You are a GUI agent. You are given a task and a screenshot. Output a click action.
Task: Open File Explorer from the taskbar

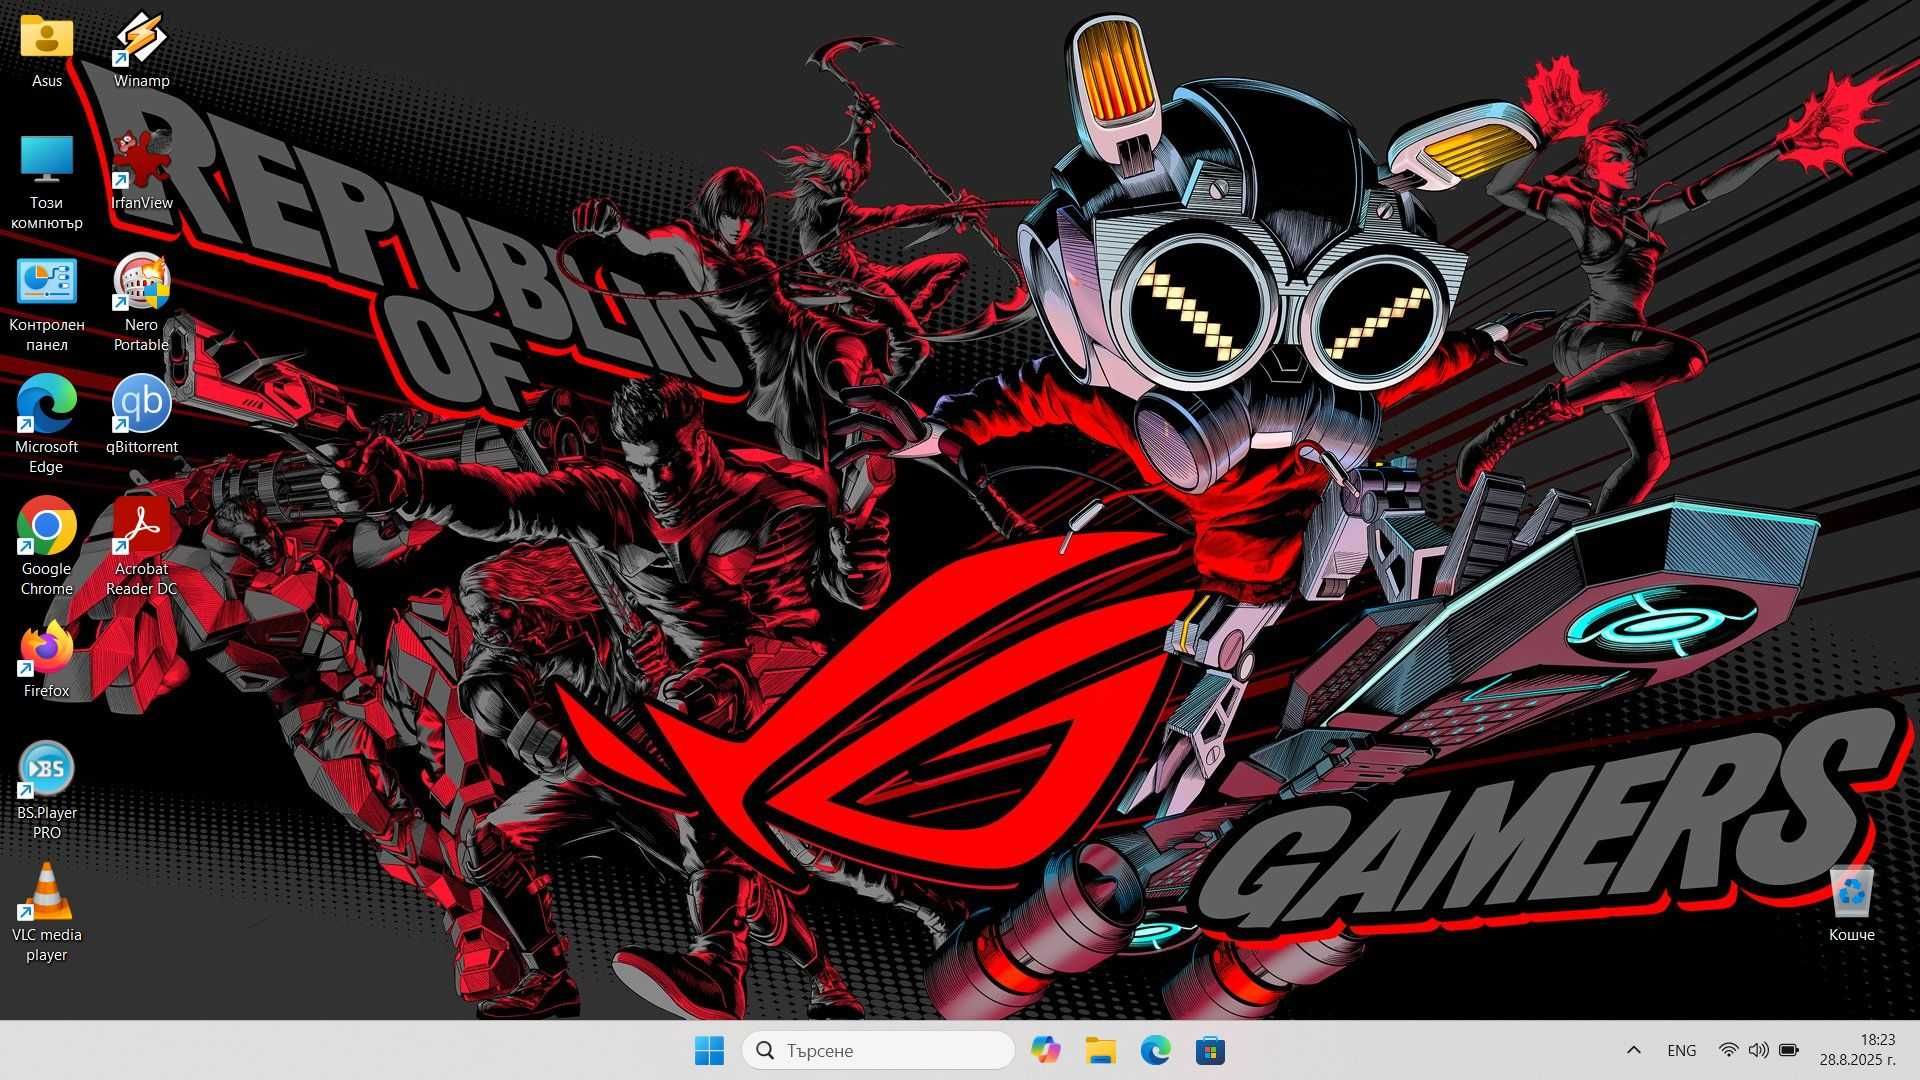pyautogui.click(x=1100, y=1050)
